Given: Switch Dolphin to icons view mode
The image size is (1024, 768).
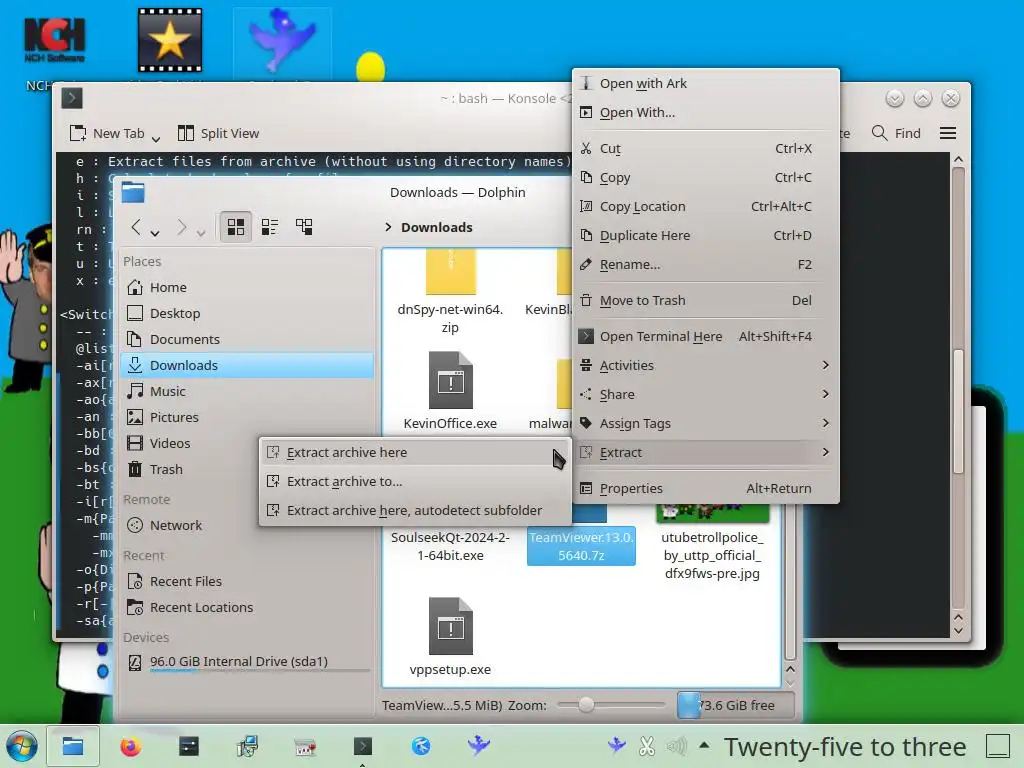Looking at the screenshot, I should [235, 227].
